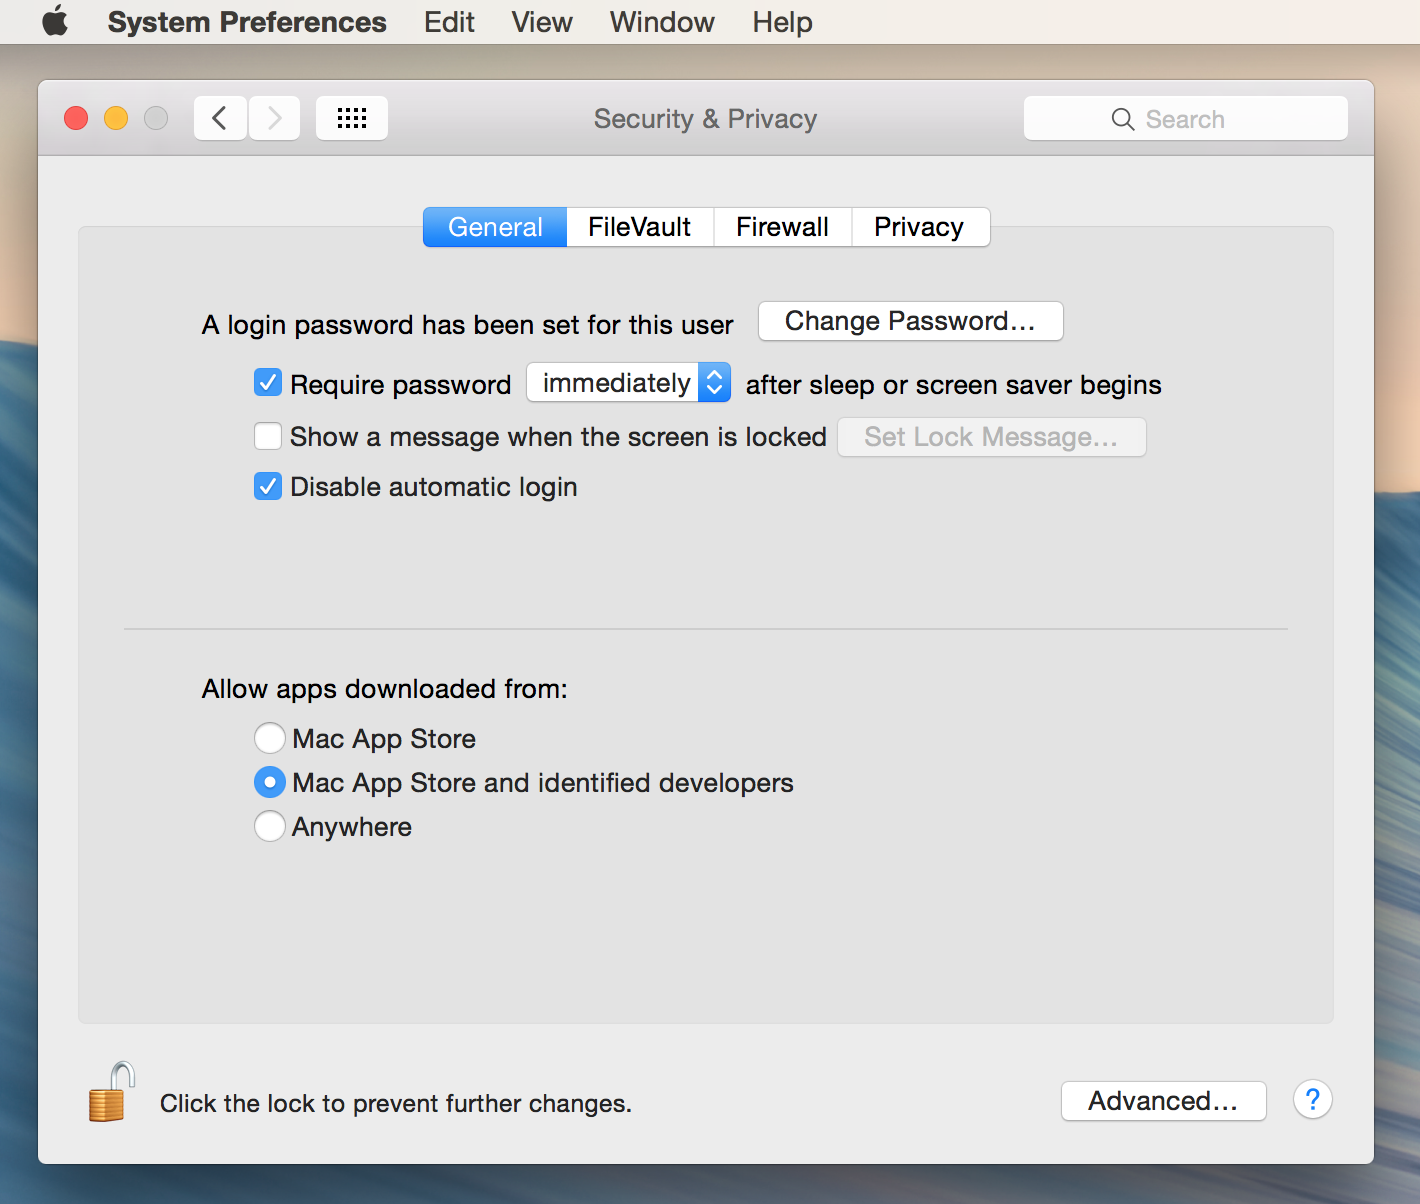Screen dimensions: 1420x1204
Task: Open the Firewall tab
Action: [x=782, y=227]
